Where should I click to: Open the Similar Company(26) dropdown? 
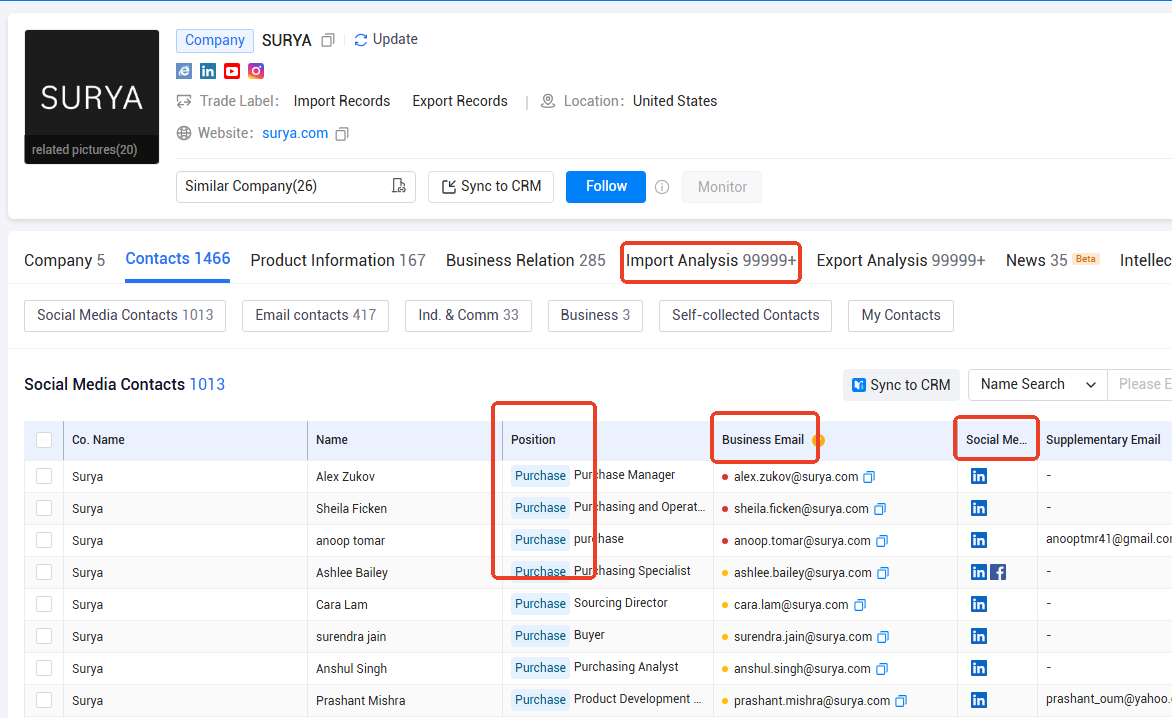(x=295, y=187)
